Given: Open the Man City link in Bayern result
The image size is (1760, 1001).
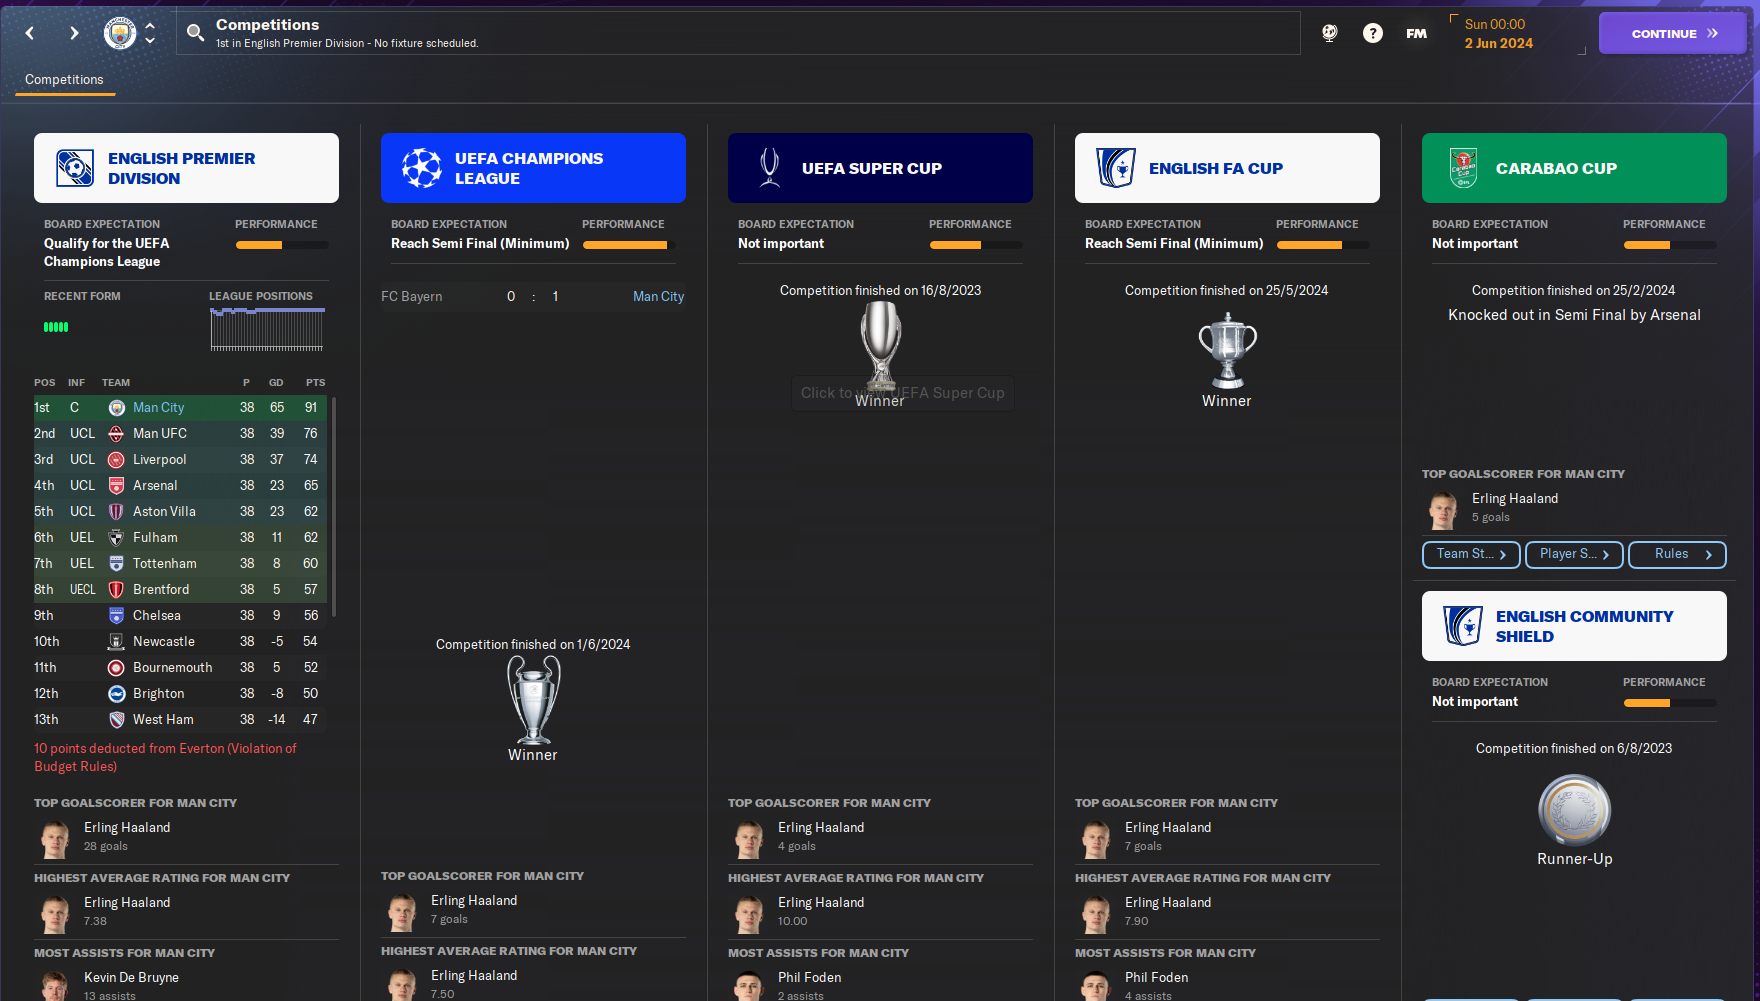Looking at the screenshot, I should pos(658,297).
